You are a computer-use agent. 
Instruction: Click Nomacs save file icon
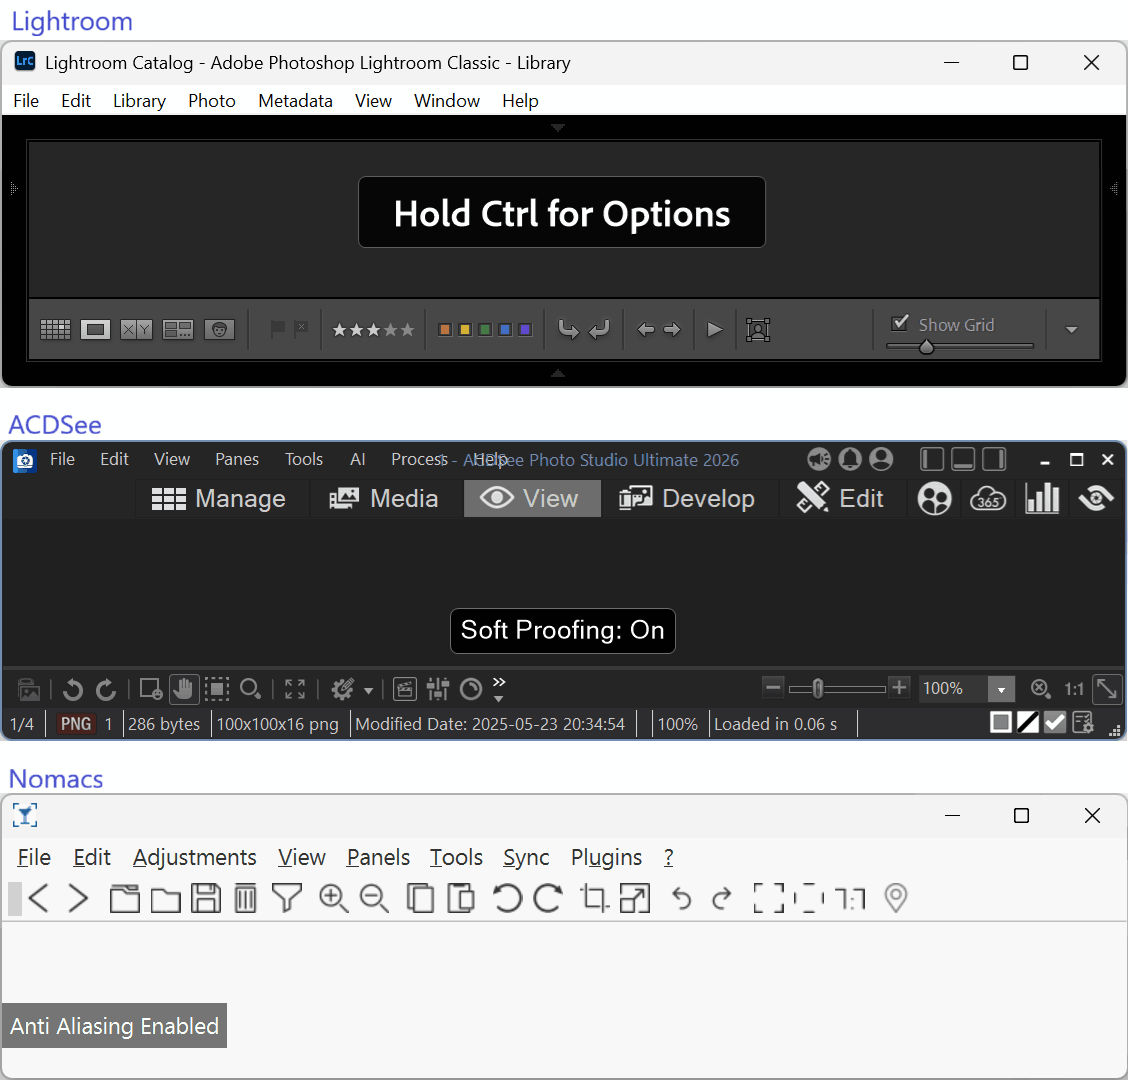[206, 898]
